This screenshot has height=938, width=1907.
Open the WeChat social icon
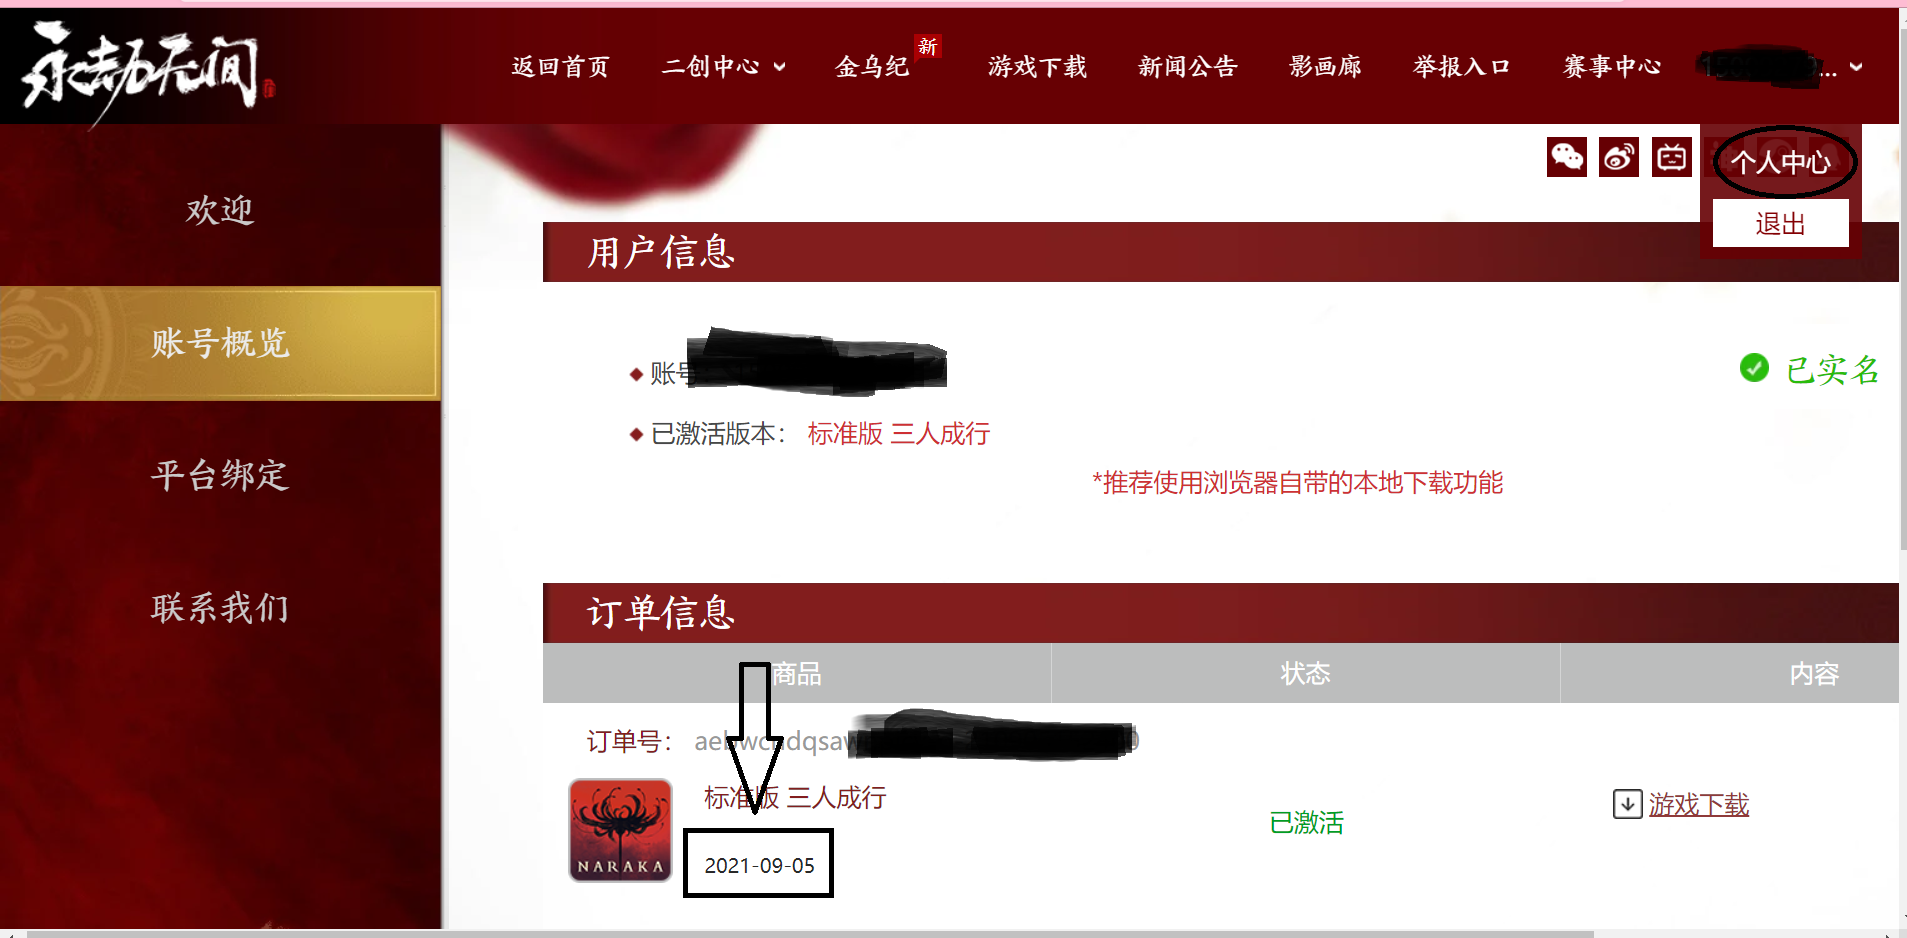[1566, 157]
